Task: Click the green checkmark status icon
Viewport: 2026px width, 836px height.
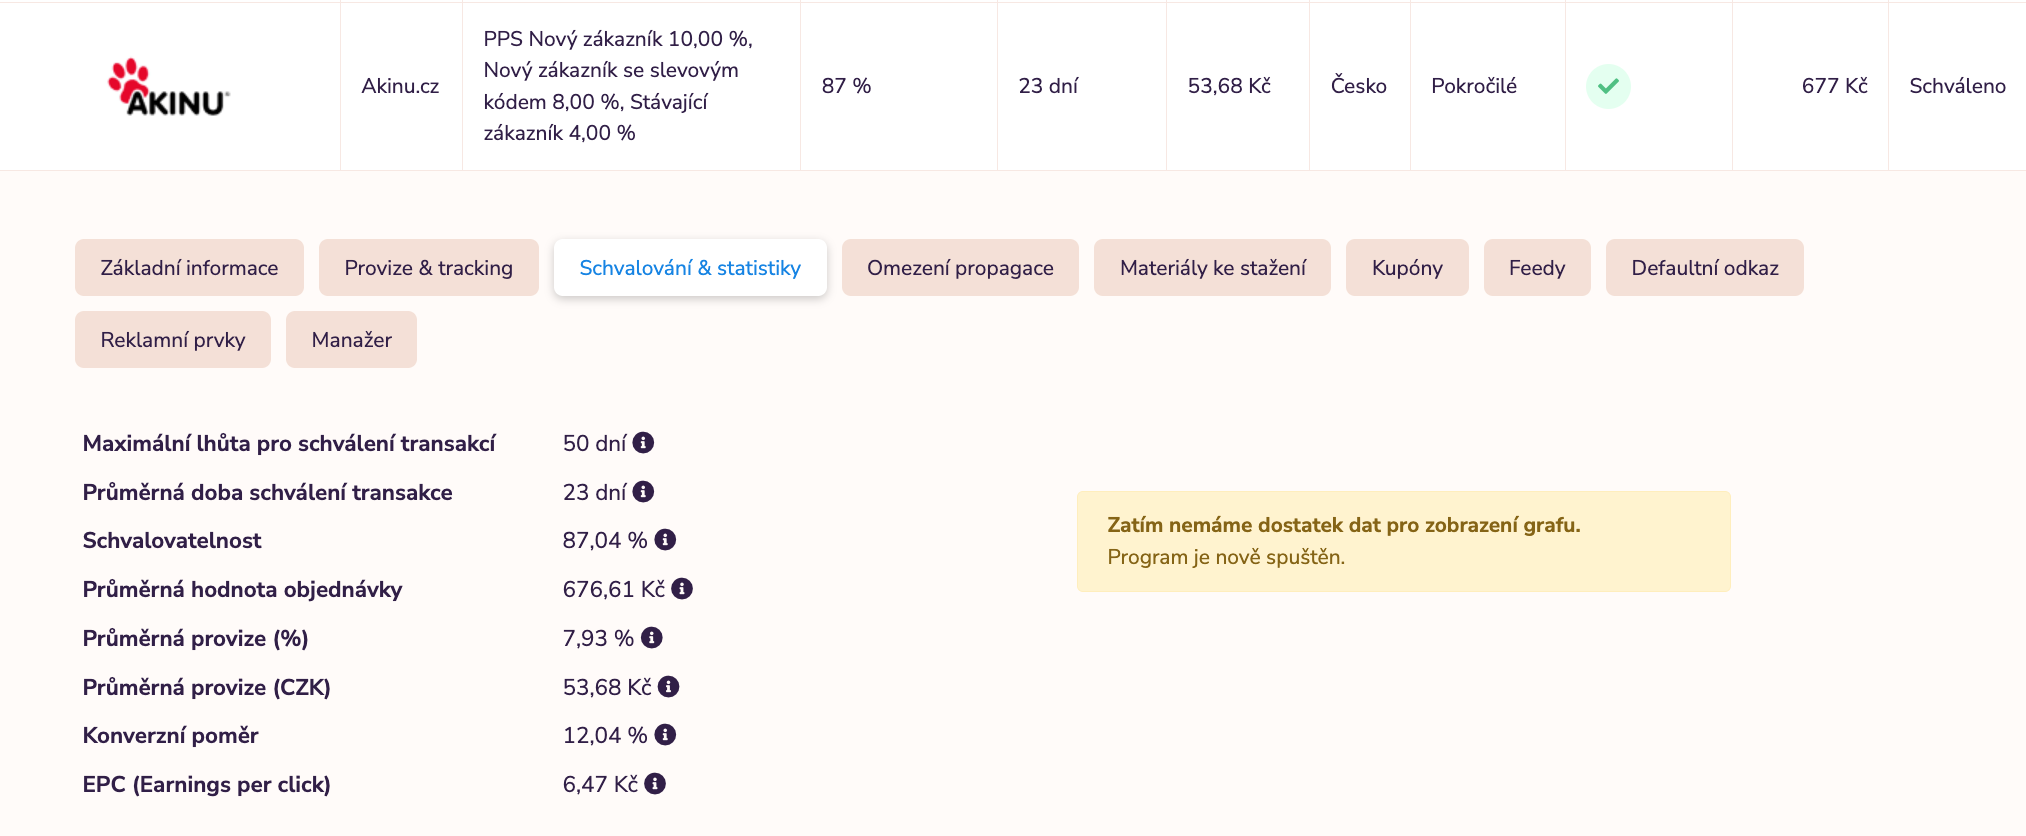Action: (x=1608, y=86)
